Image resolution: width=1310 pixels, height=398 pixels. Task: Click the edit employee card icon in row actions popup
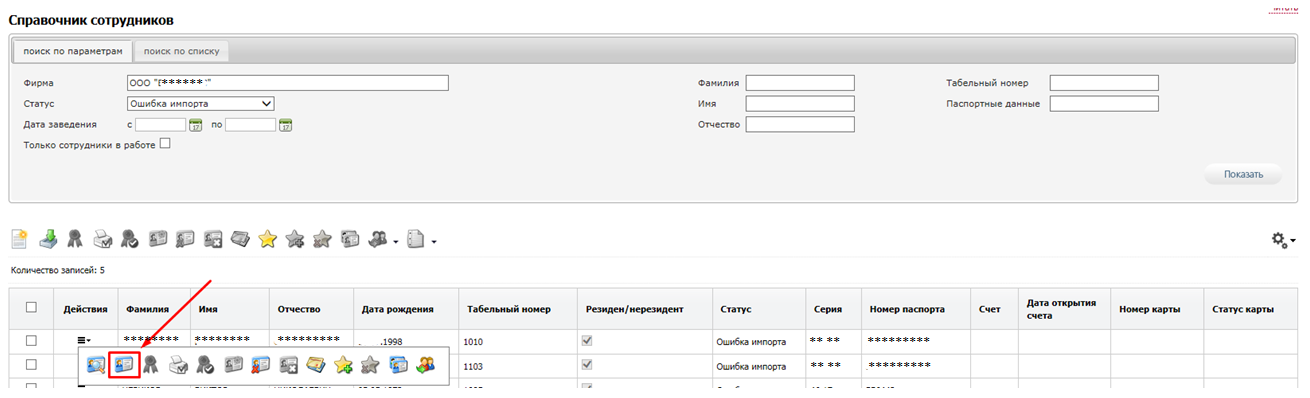(124, 365)
